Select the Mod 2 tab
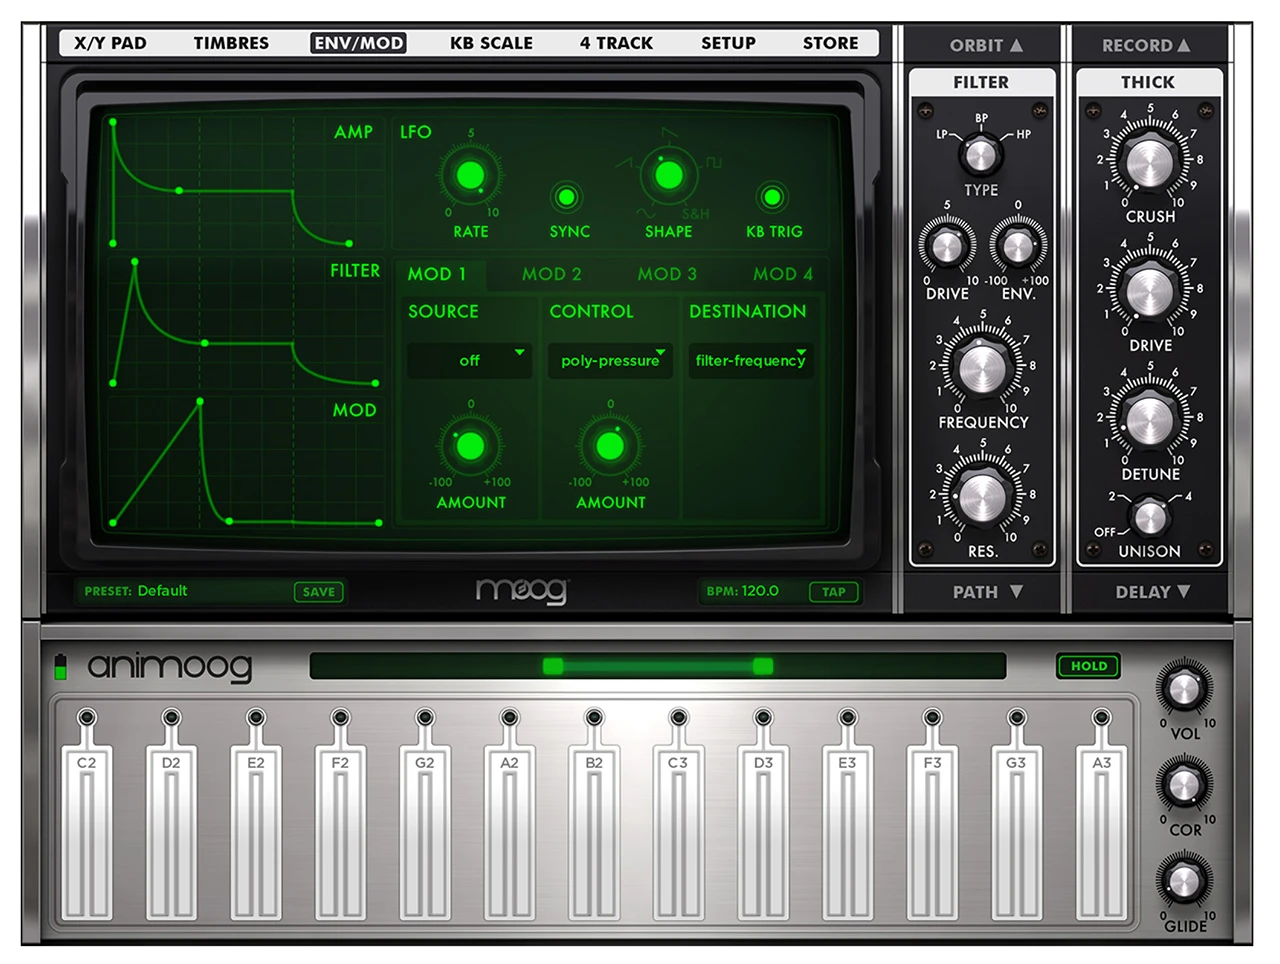 click(551, 274)
